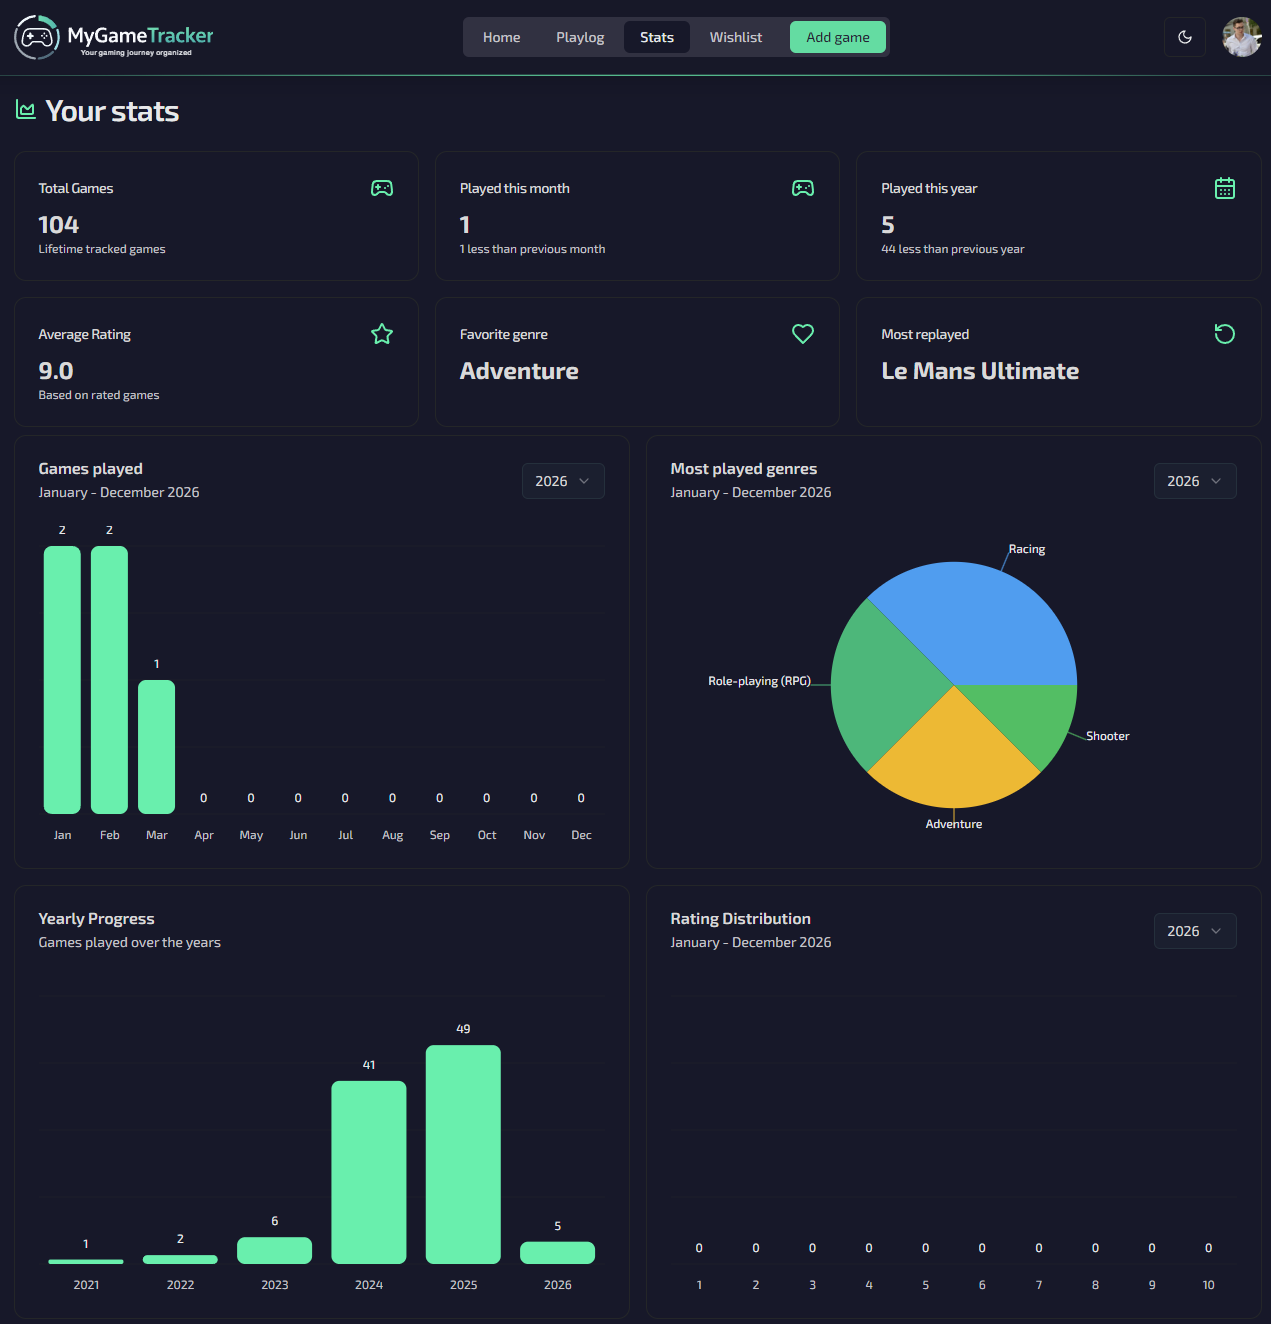Screen dimensions: 1271x1324
Task: Select the Home navigation item
Action: coord(501,37)
